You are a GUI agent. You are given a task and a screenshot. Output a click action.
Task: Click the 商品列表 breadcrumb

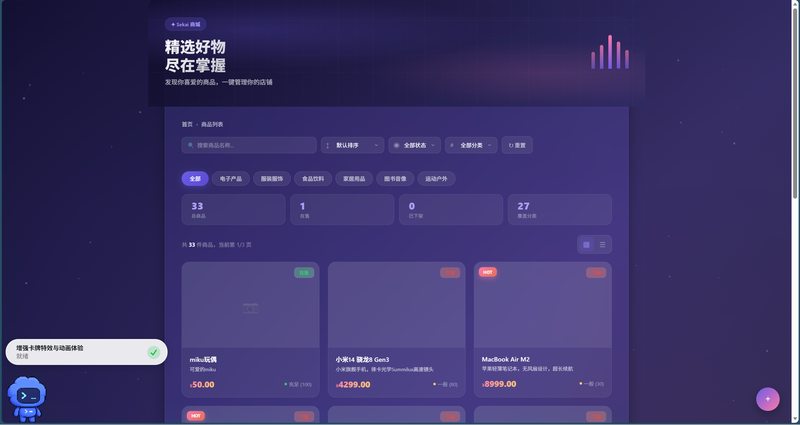pos(212,124)
